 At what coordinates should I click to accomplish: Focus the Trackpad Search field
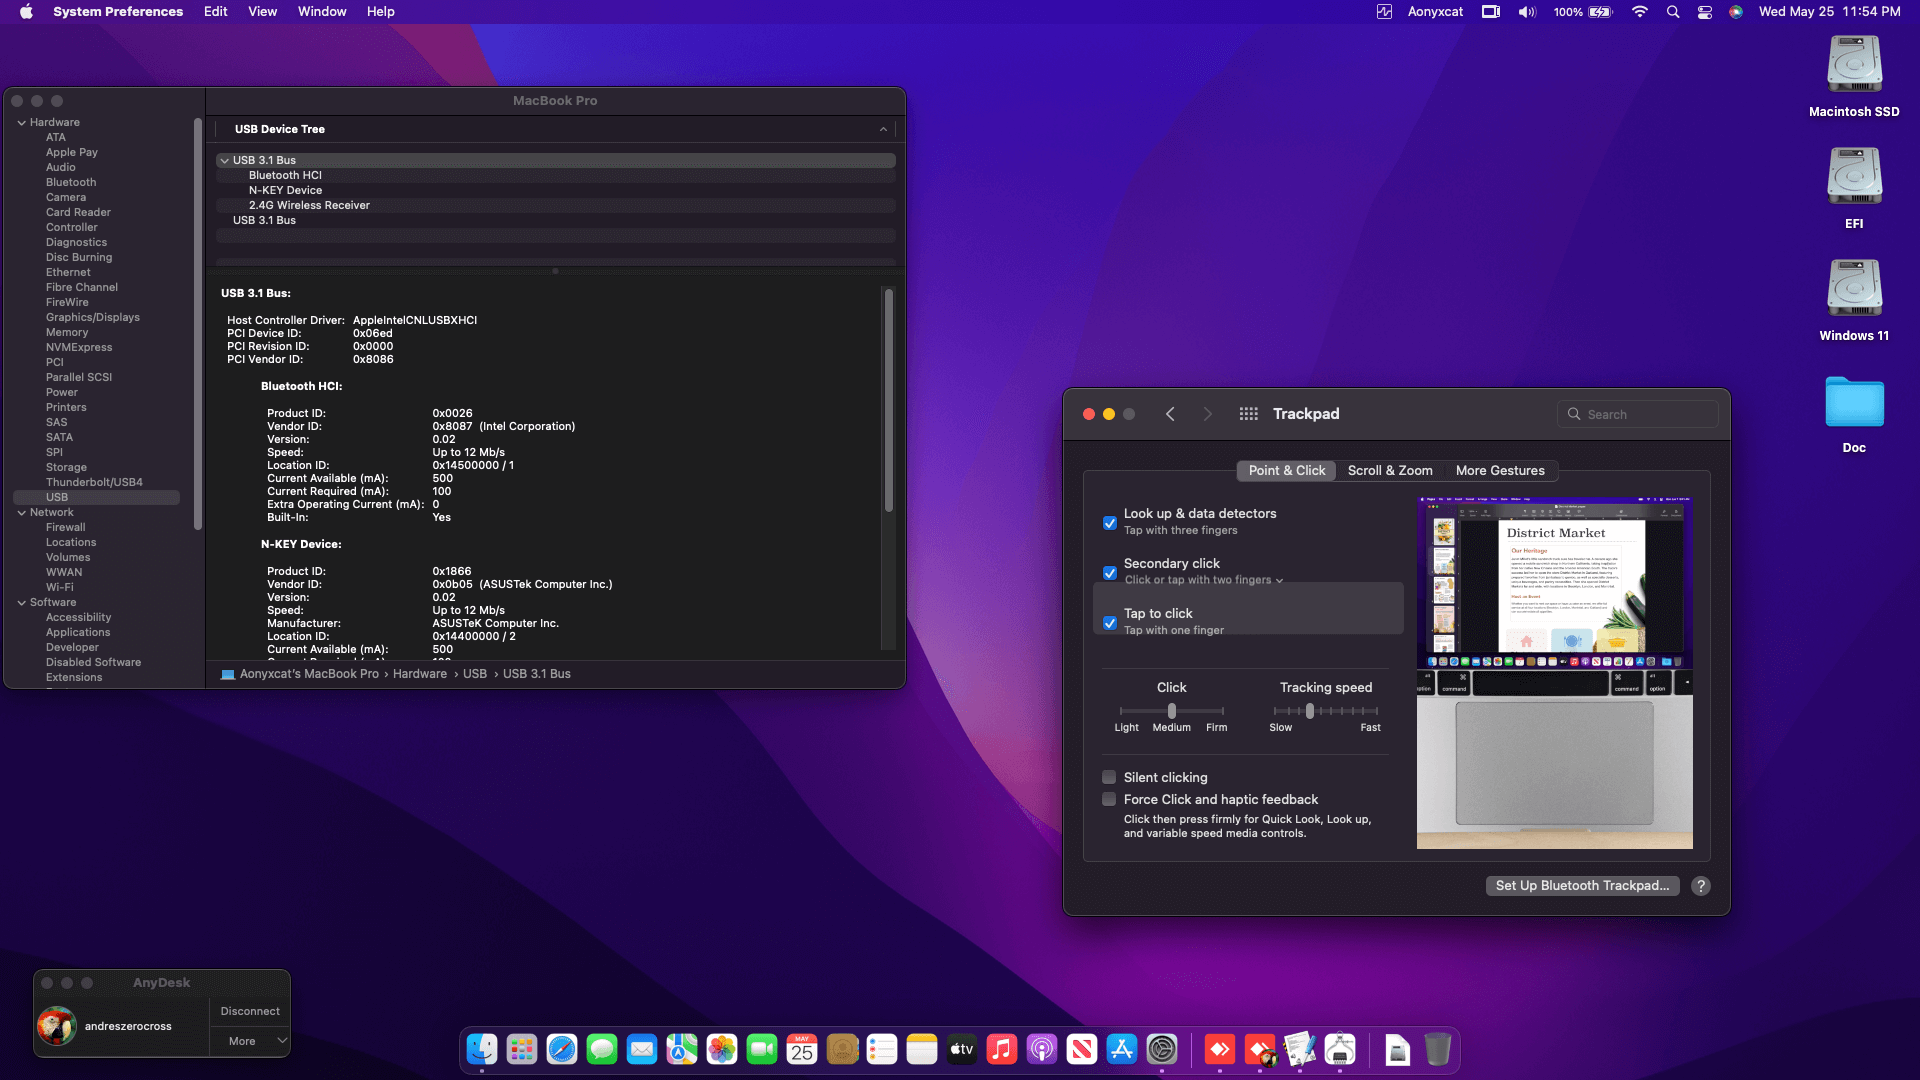pos(1638,414)
